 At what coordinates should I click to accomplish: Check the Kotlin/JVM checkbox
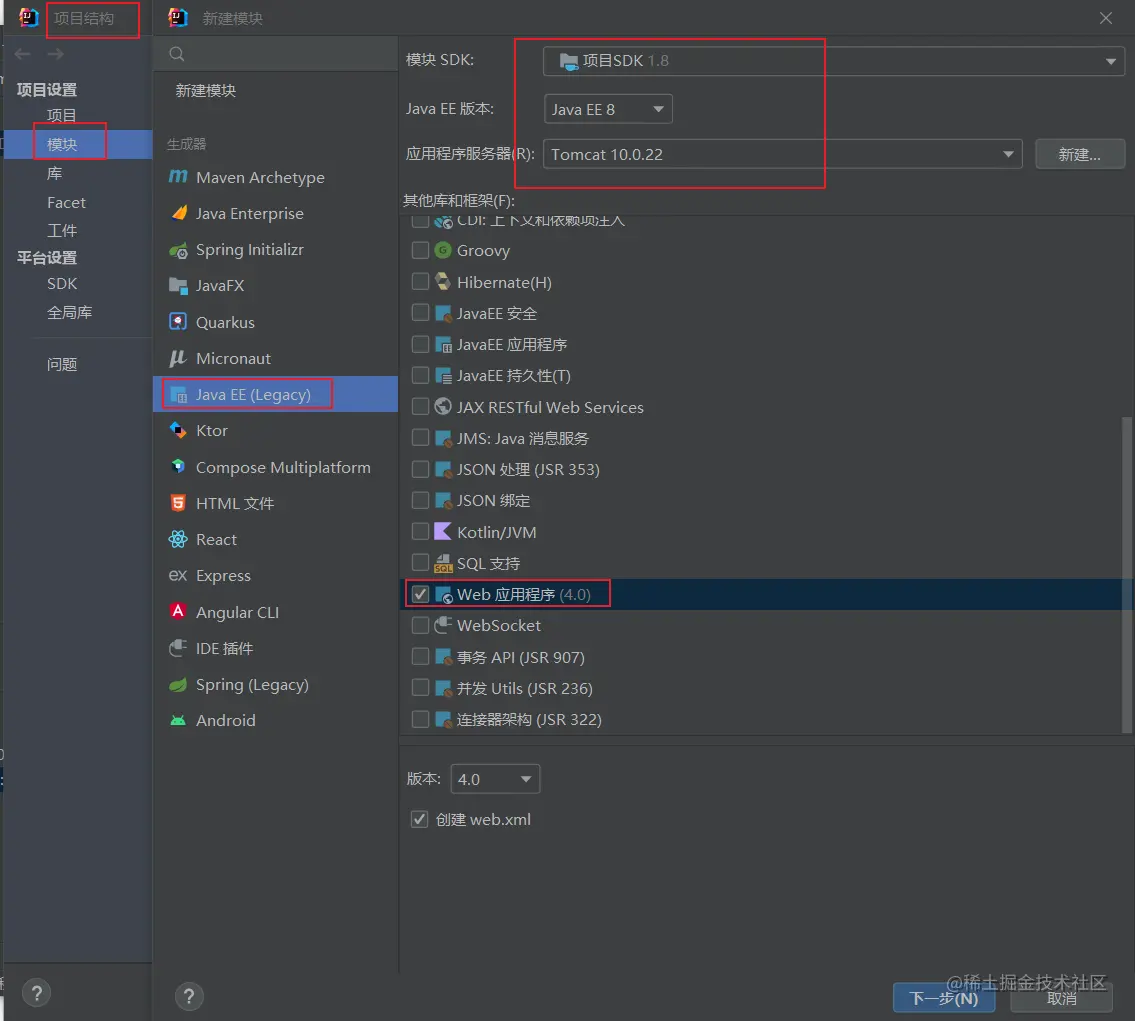click(x=420, y=532)
